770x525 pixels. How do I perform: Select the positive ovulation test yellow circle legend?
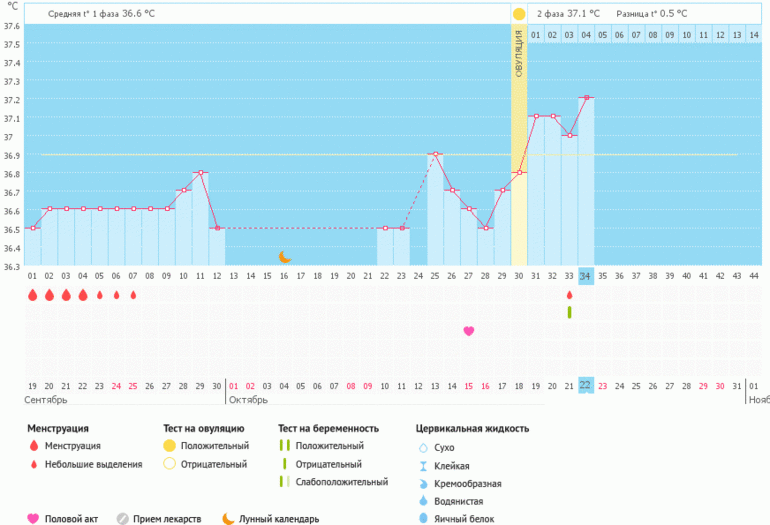pos(169,446)
